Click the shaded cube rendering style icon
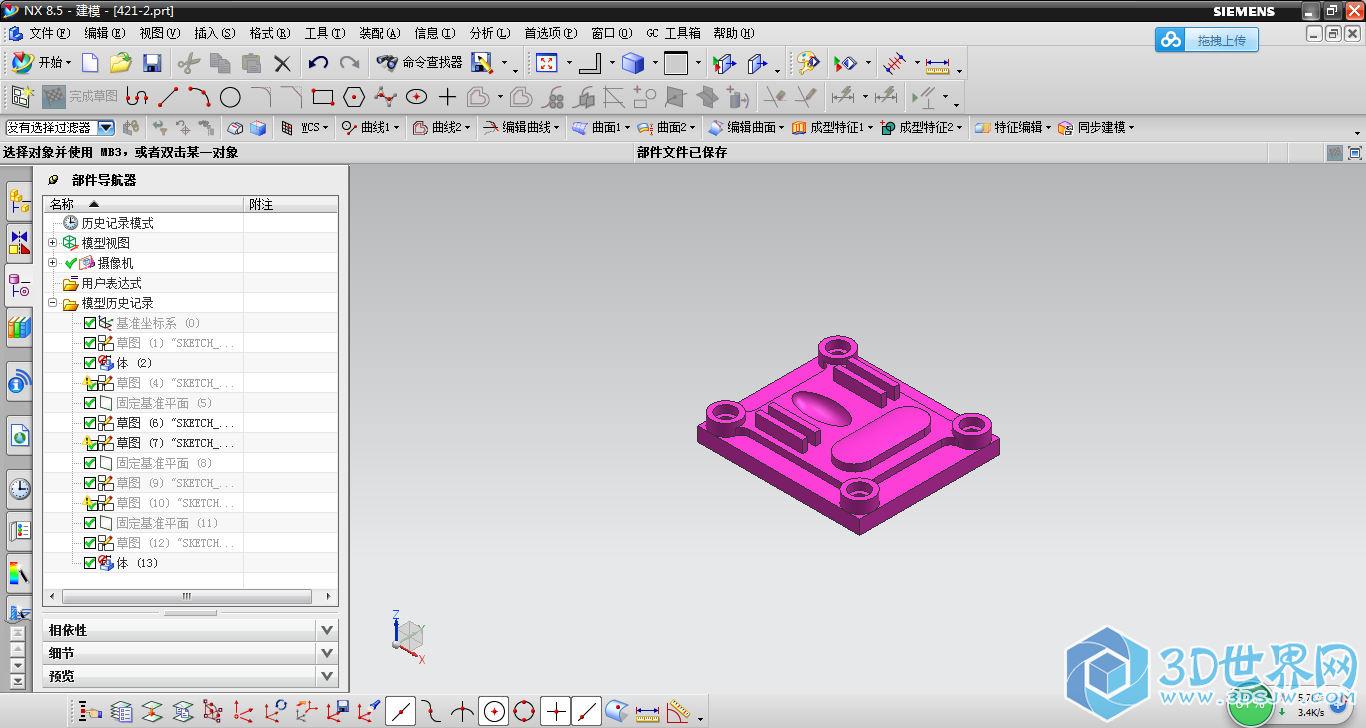 coord(632,63)
